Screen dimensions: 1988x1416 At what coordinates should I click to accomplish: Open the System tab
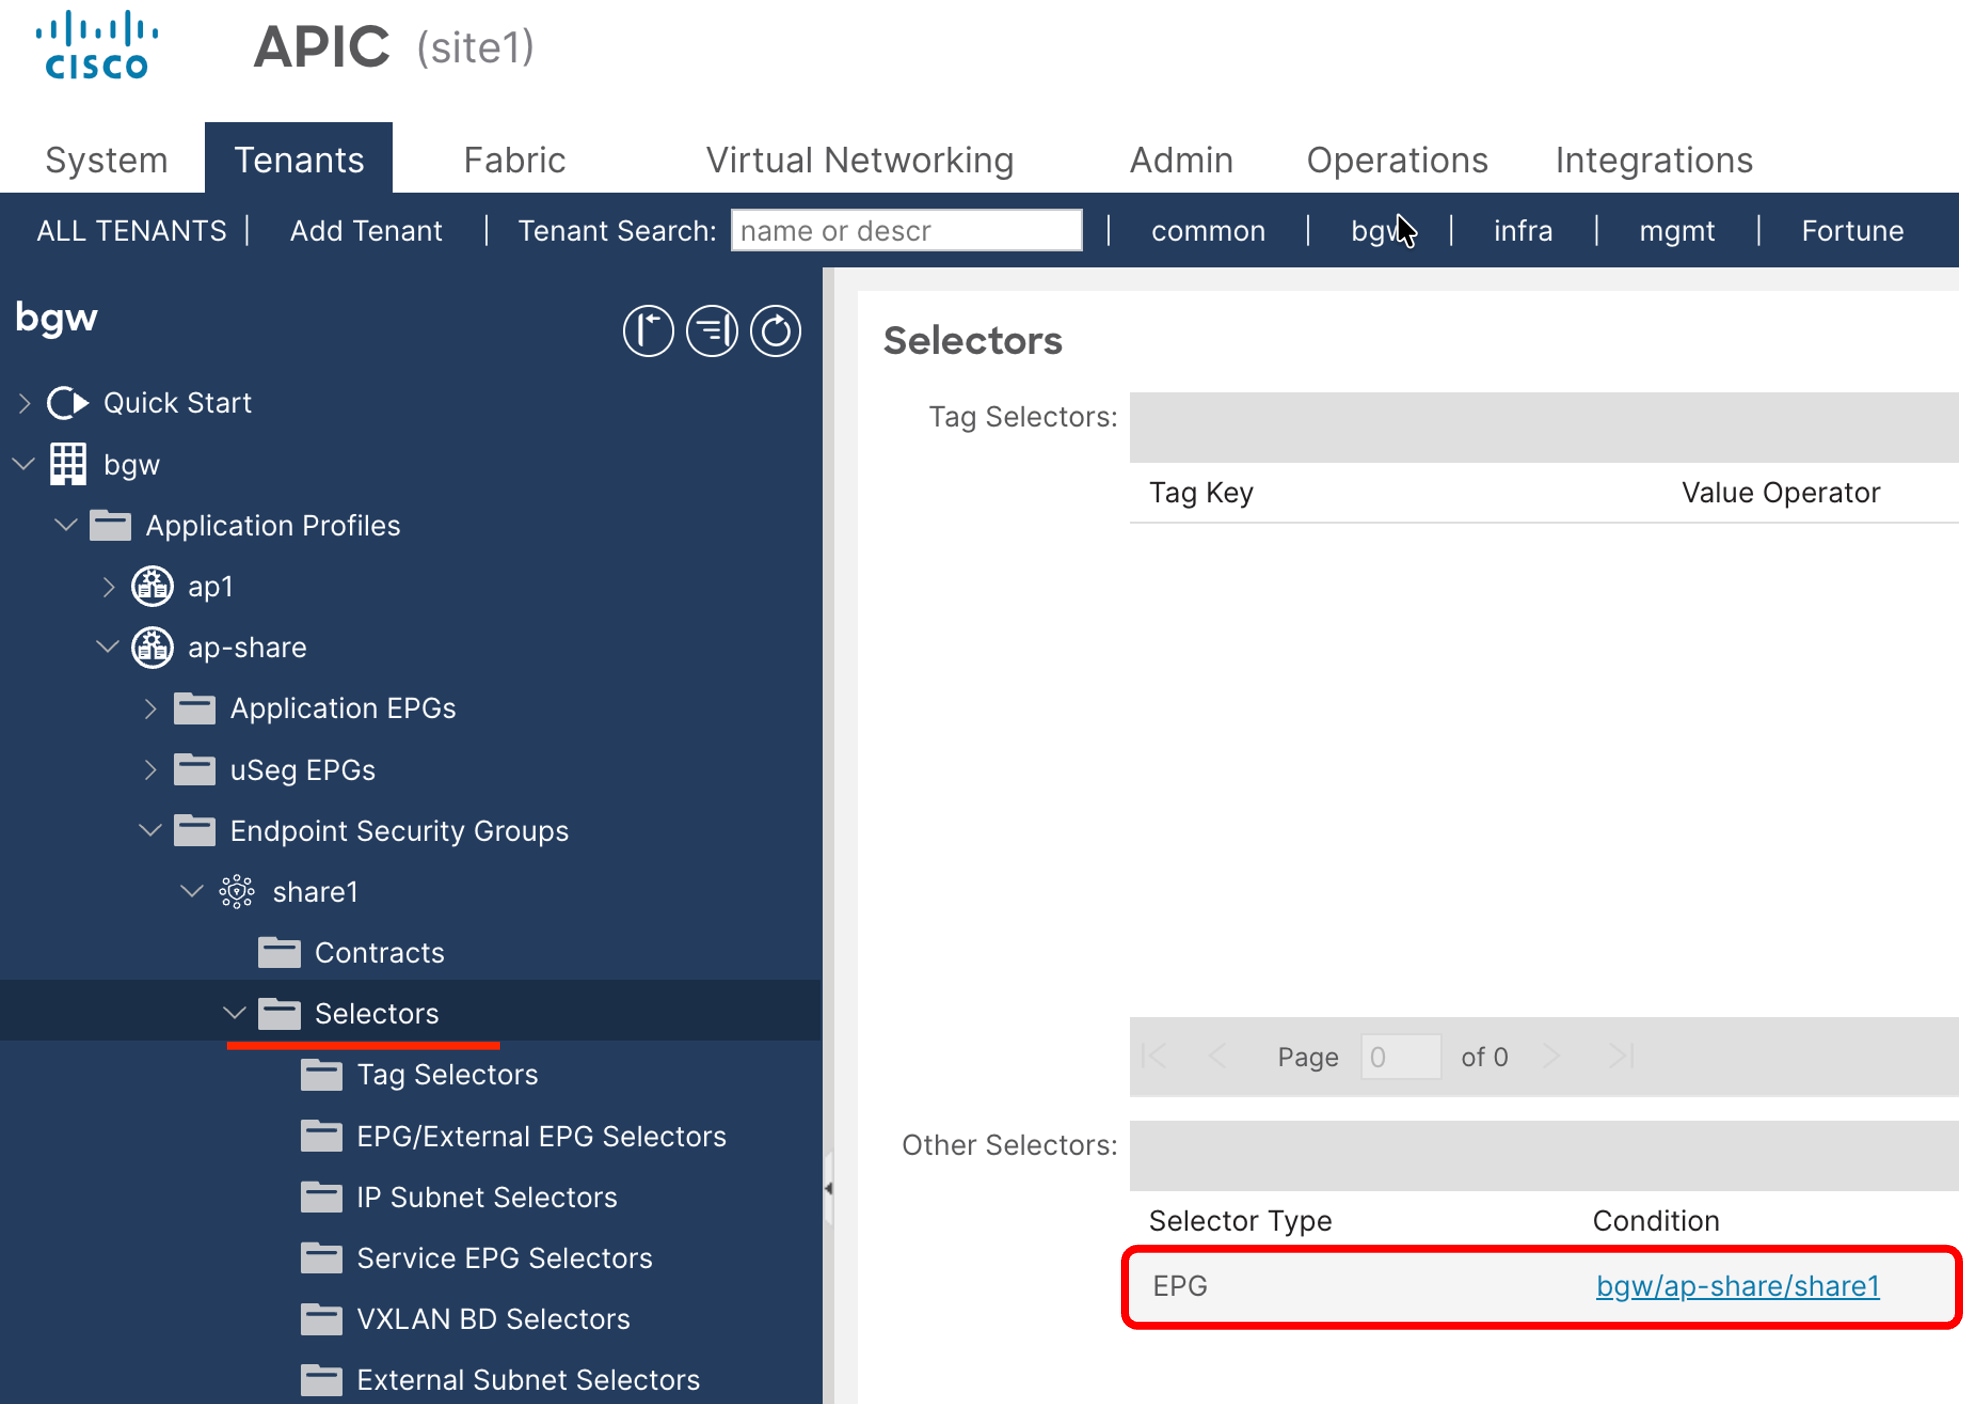[x=106, y=160]
